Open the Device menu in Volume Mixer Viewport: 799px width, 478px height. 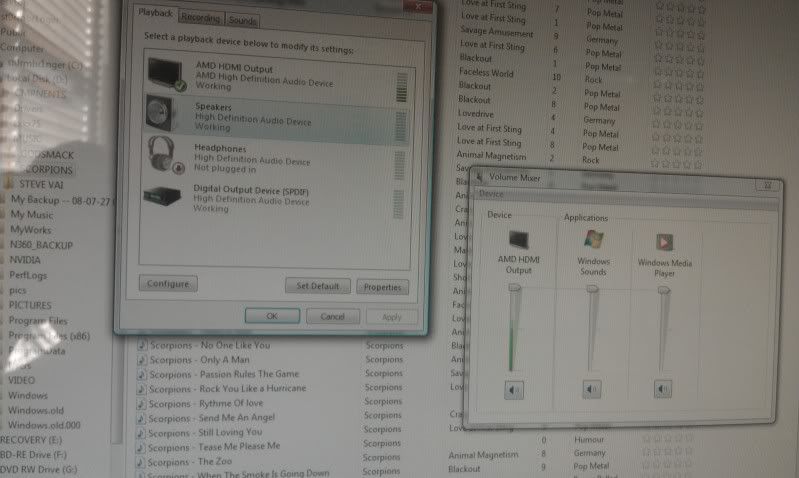pos(491,194)
